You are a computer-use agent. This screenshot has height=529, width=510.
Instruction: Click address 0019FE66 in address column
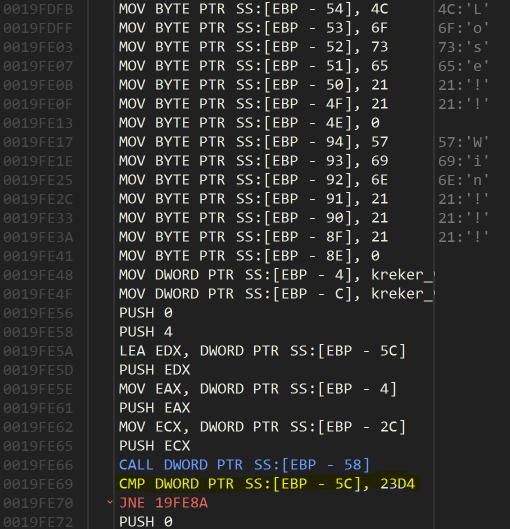click(38, 465)
